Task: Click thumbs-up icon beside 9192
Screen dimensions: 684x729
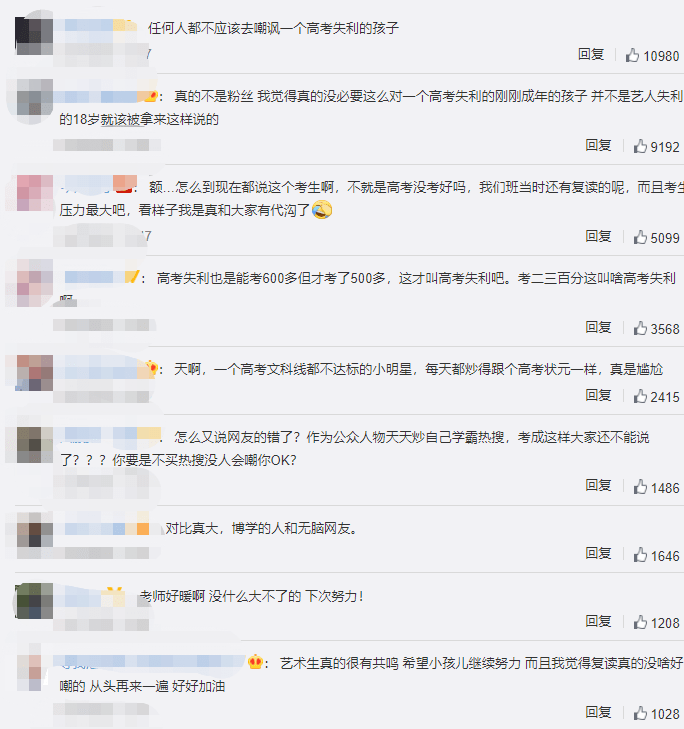Action: point(640,146)
